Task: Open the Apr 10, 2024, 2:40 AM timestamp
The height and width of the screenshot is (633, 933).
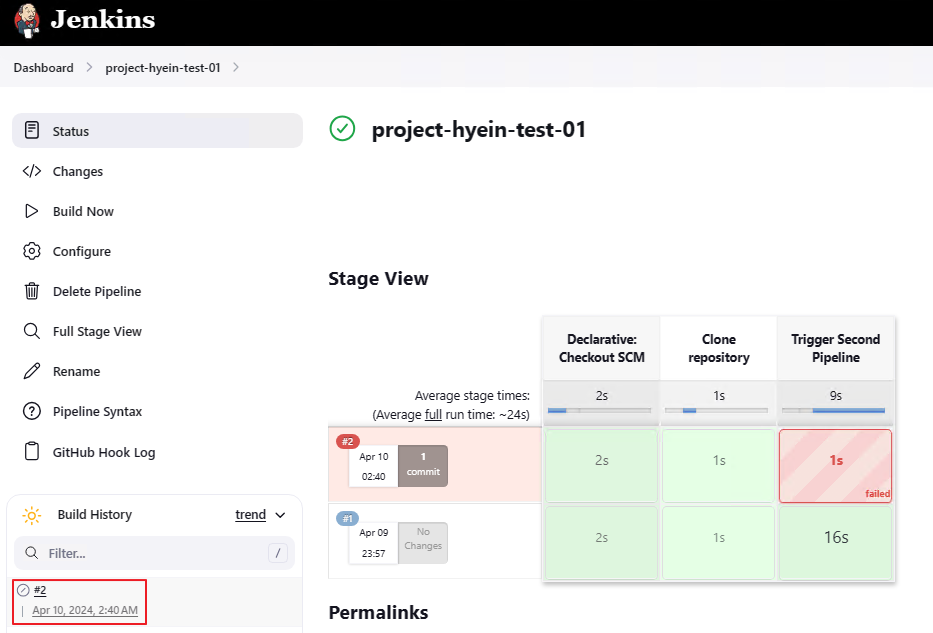Action: [85, 610]
